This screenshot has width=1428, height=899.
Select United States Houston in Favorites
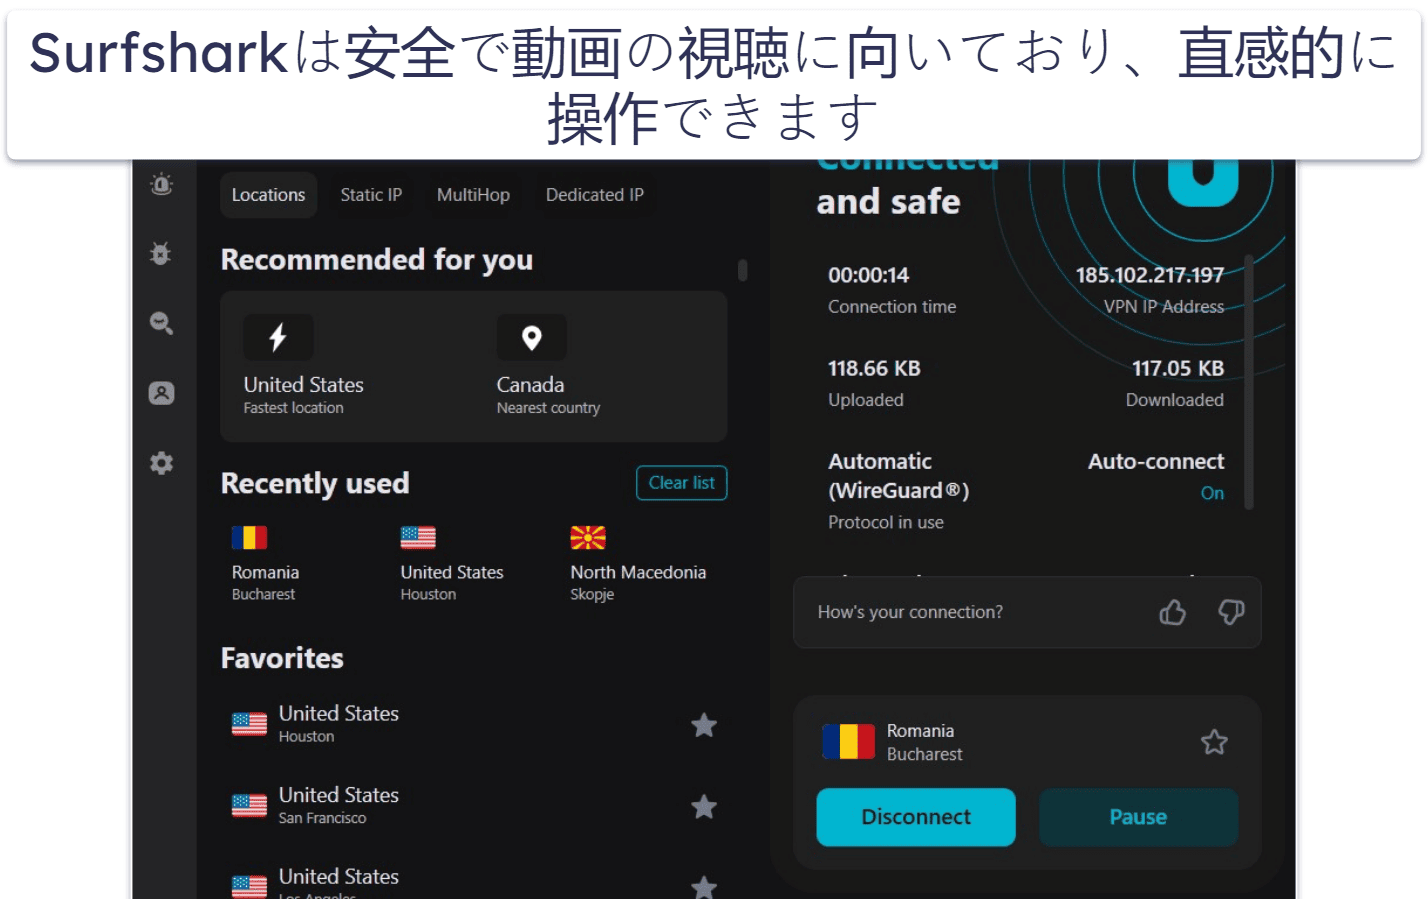[x=474, y=724]
